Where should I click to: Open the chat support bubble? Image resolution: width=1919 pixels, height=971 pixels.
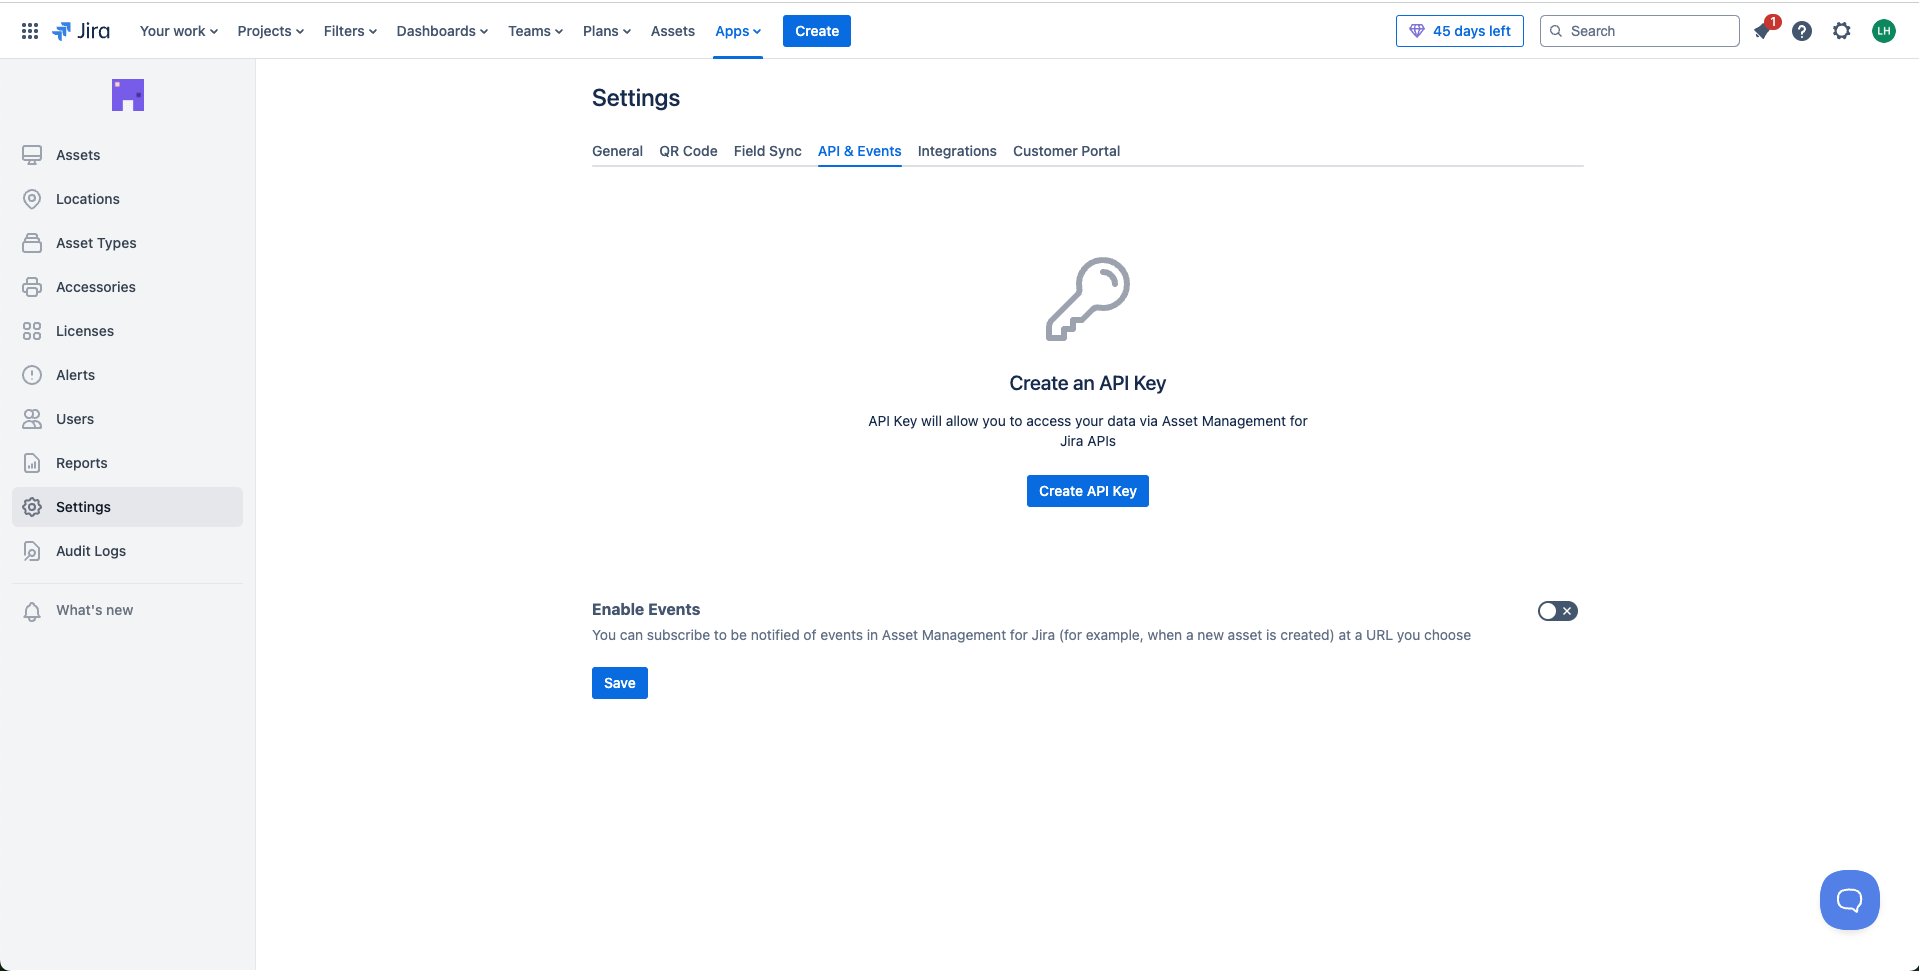pos(1849,900)
